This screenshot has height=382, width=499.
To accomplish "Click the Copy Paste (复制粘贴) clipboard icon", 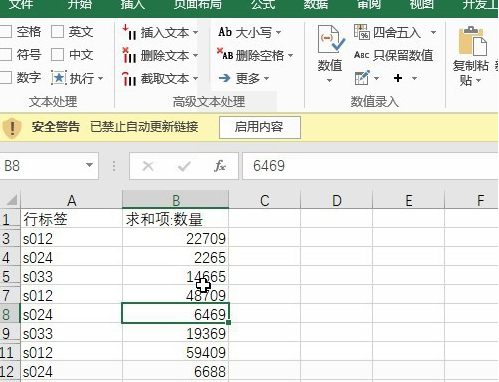I will (x=473, y=41).
